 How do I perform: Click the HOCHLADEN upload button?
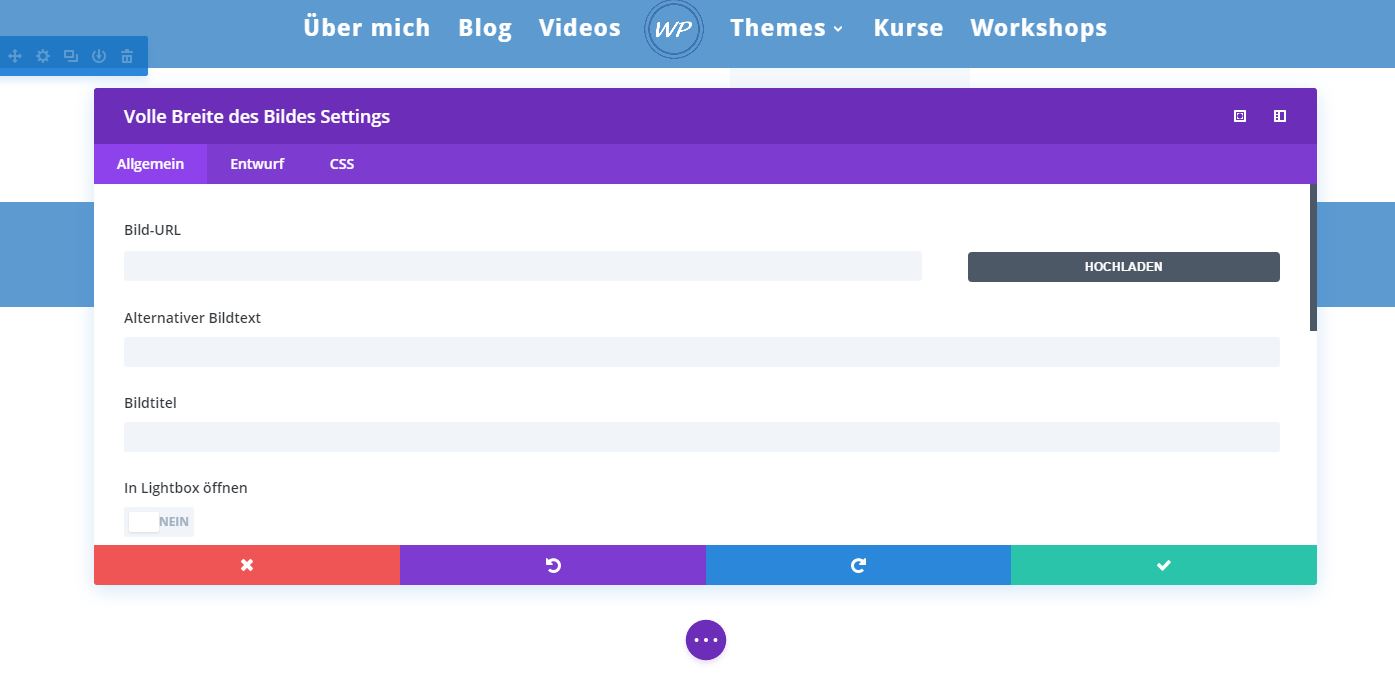pyautogui.click(x=1123, y=267)
